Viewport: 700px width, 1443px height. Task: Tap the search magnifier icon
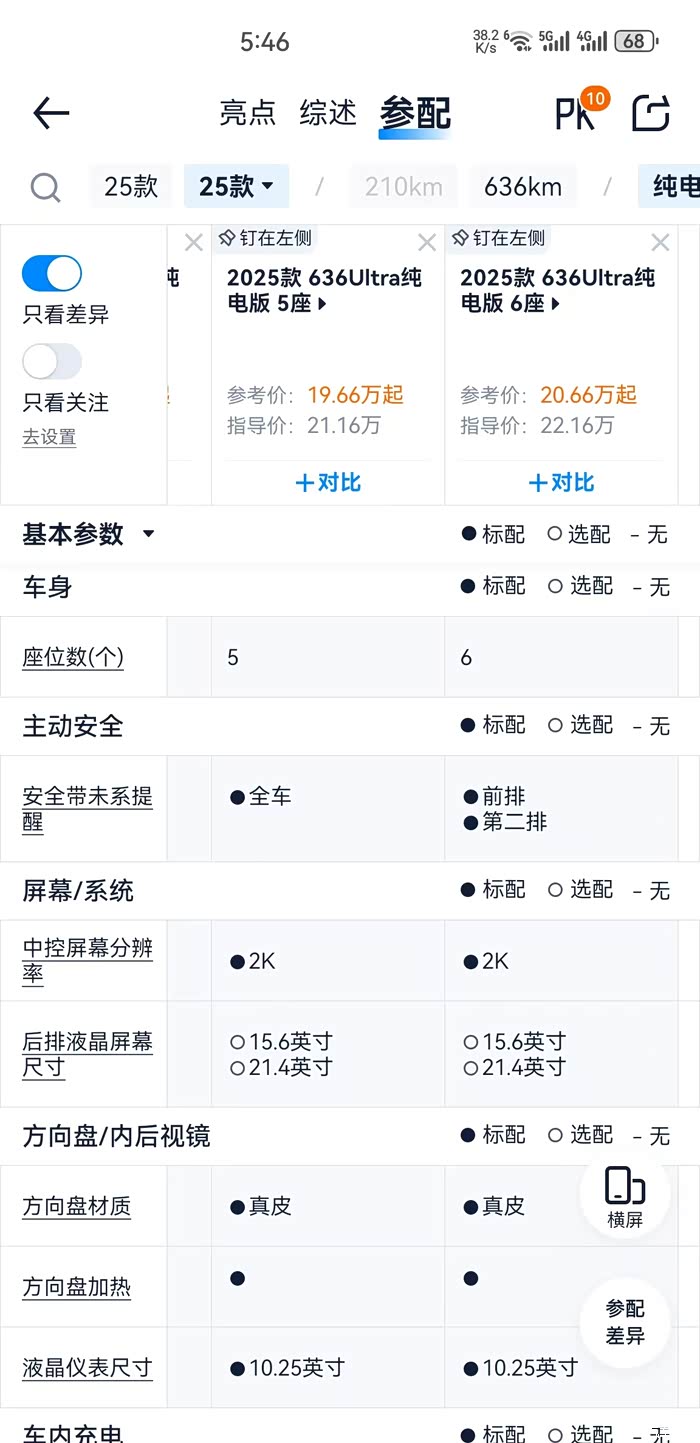pyautogui.click(x=45, y=187)
